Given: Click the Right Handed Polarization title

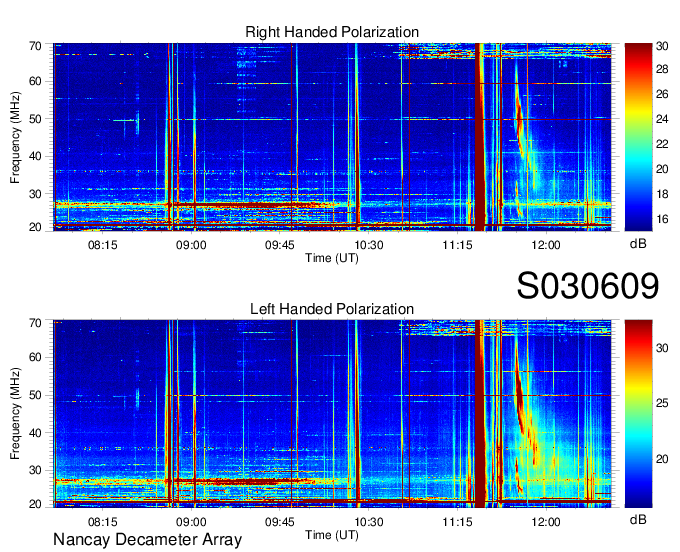Looking at the screenshot, I should click(332, 32).
